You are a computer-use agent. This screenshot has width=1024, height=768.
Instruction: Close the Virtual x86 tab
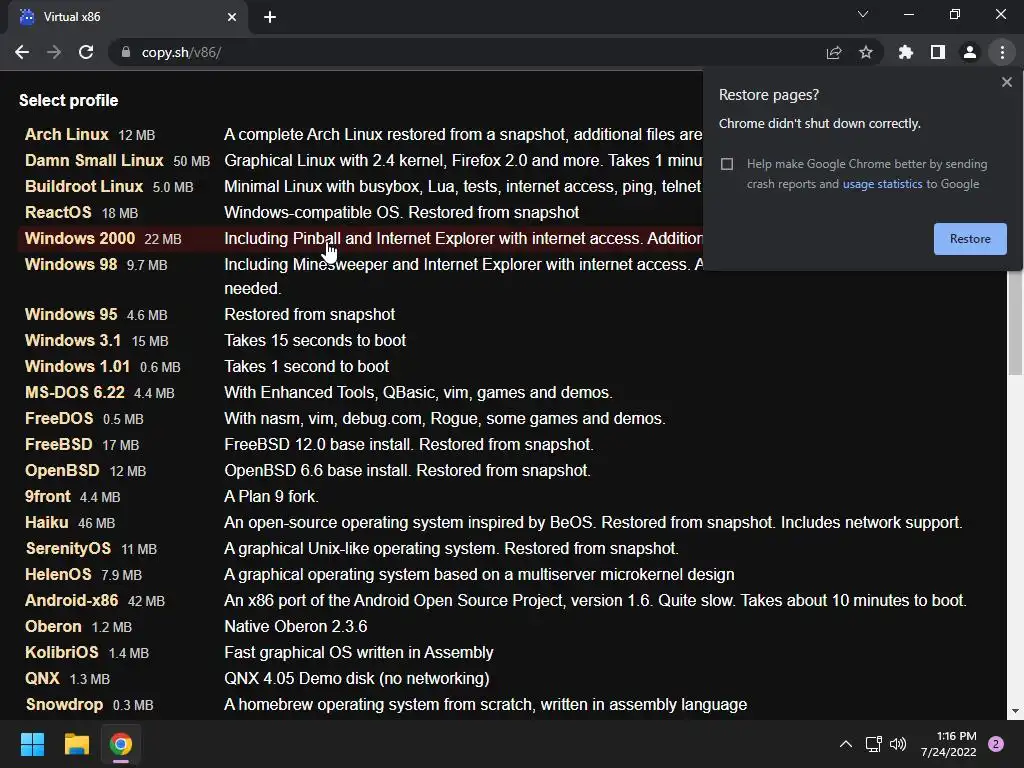pyautogui.click(x=232, y=17)
